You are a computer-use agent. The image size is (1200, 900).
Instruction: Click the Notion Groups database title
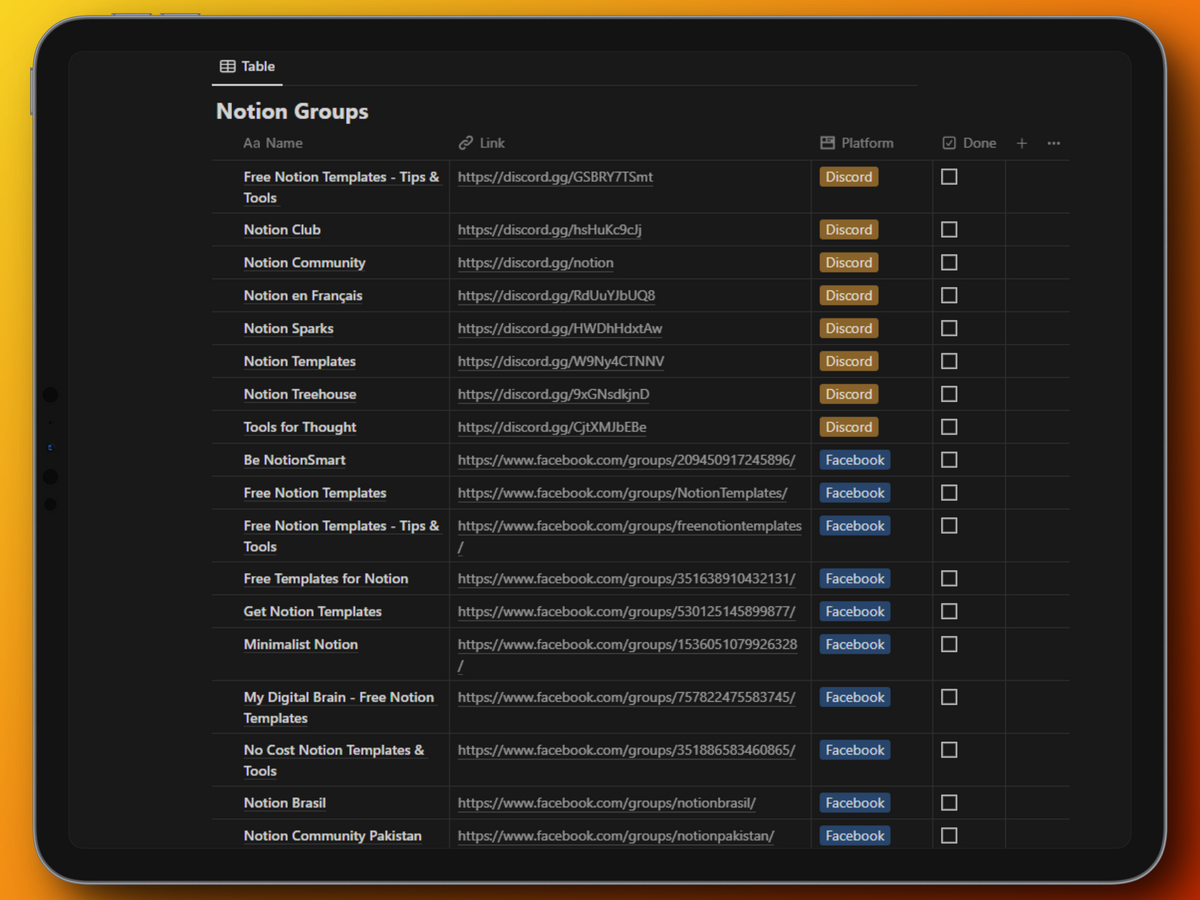(x=292, y=112)
